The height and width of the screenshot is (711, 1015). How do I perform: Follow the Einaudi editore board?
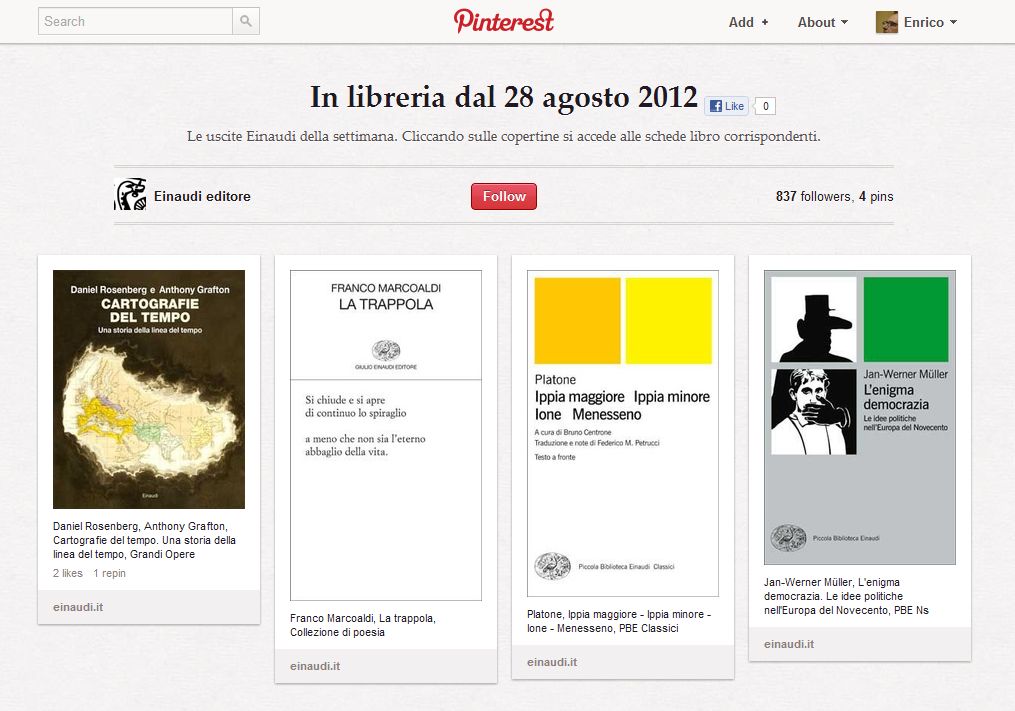tap(504, 196)
